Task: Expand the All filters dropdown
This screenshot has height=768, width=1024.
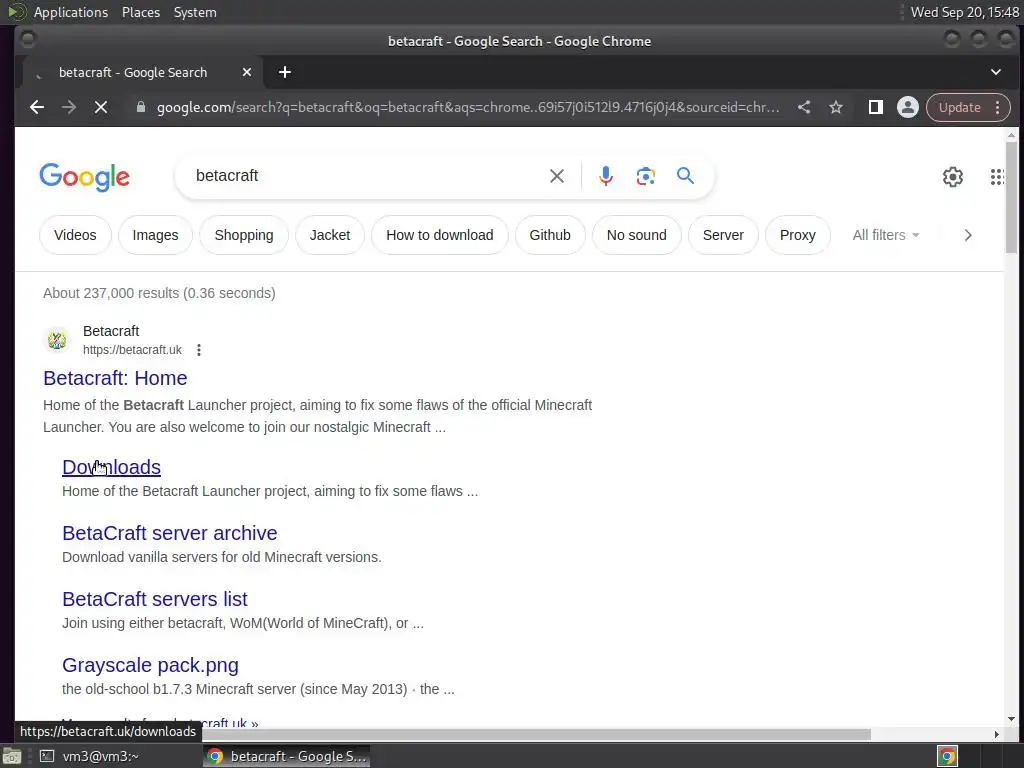Action: point(886,235)
